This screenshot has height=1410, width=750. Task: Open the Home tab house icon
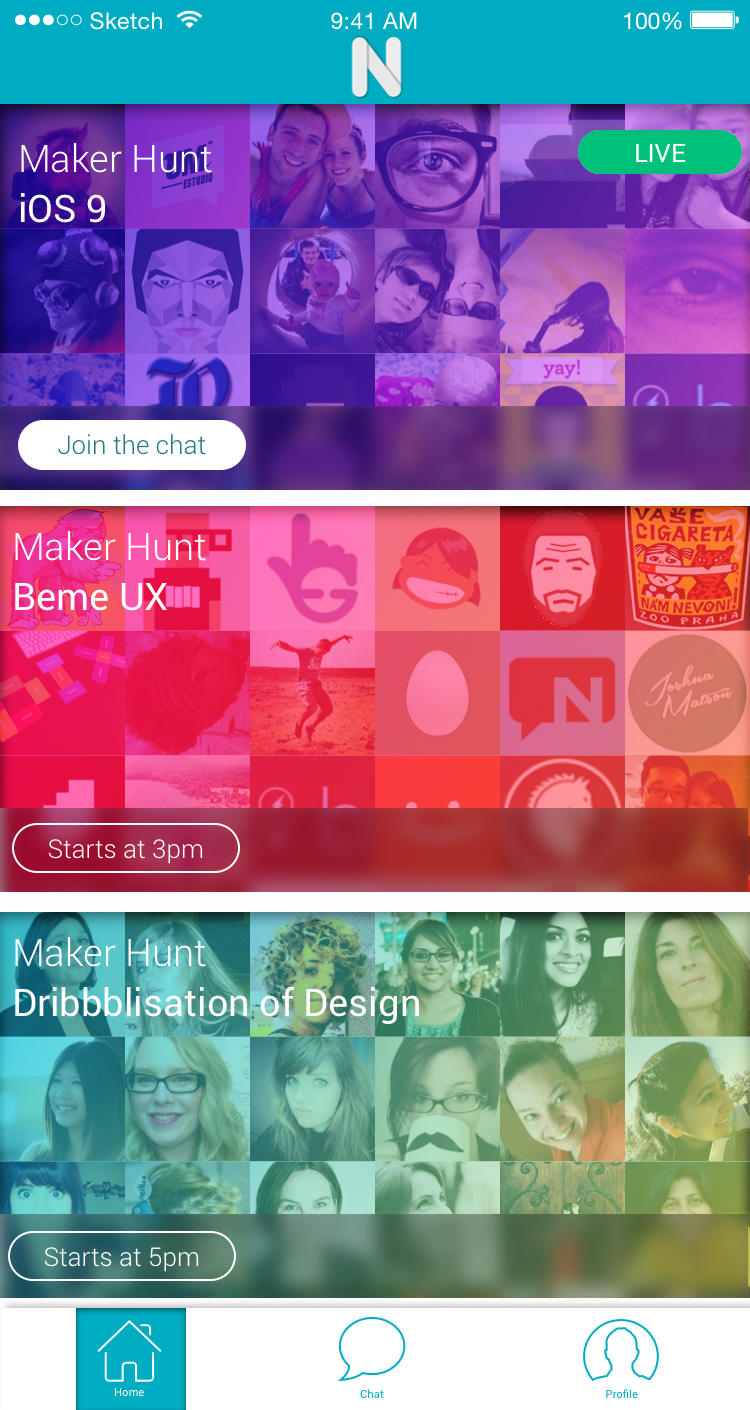(129, 1351)
